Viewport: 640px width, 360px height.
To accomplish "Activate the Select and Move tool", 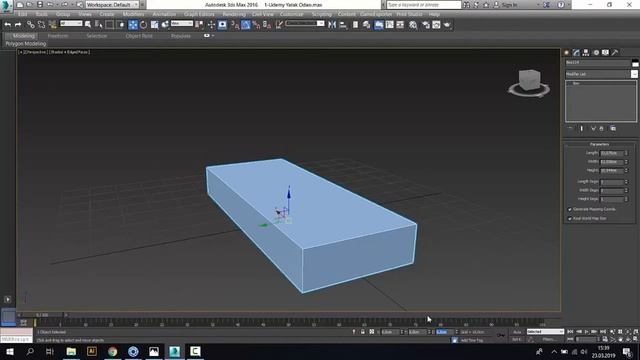I will pyautogui.click(x=133, y=25).
